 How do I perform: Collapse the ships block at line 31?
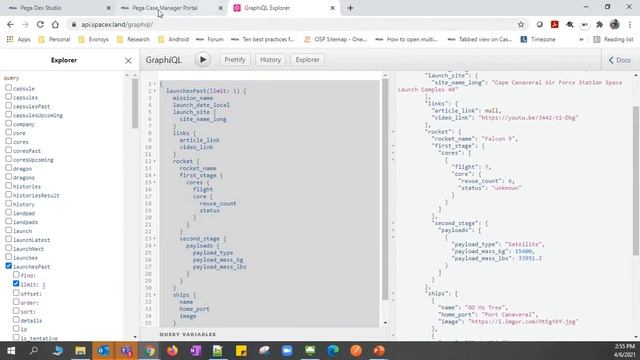[x=155, y=295]
